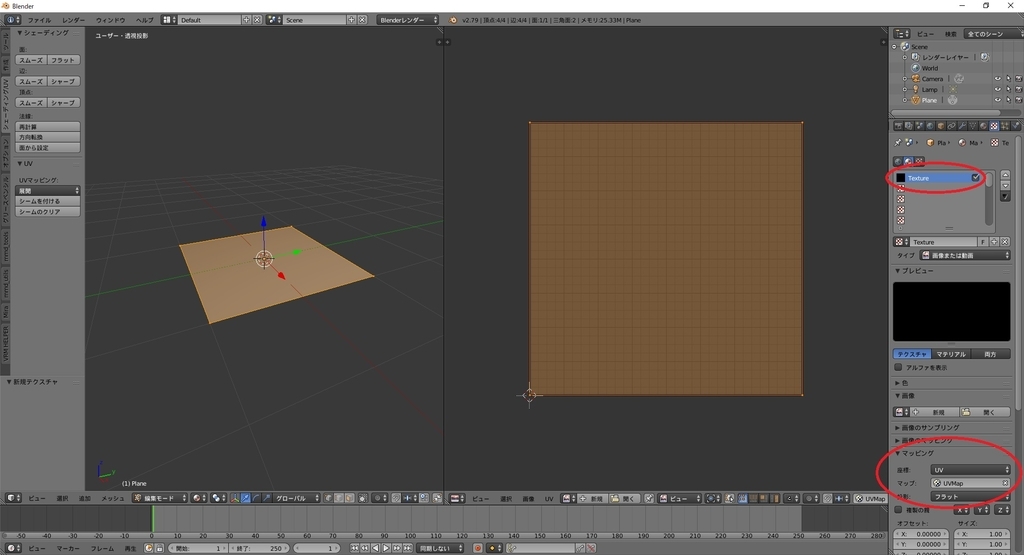Click the Blender info header logo icon
The width and height of the screenshot is (1024, 555).
point(453,20)
